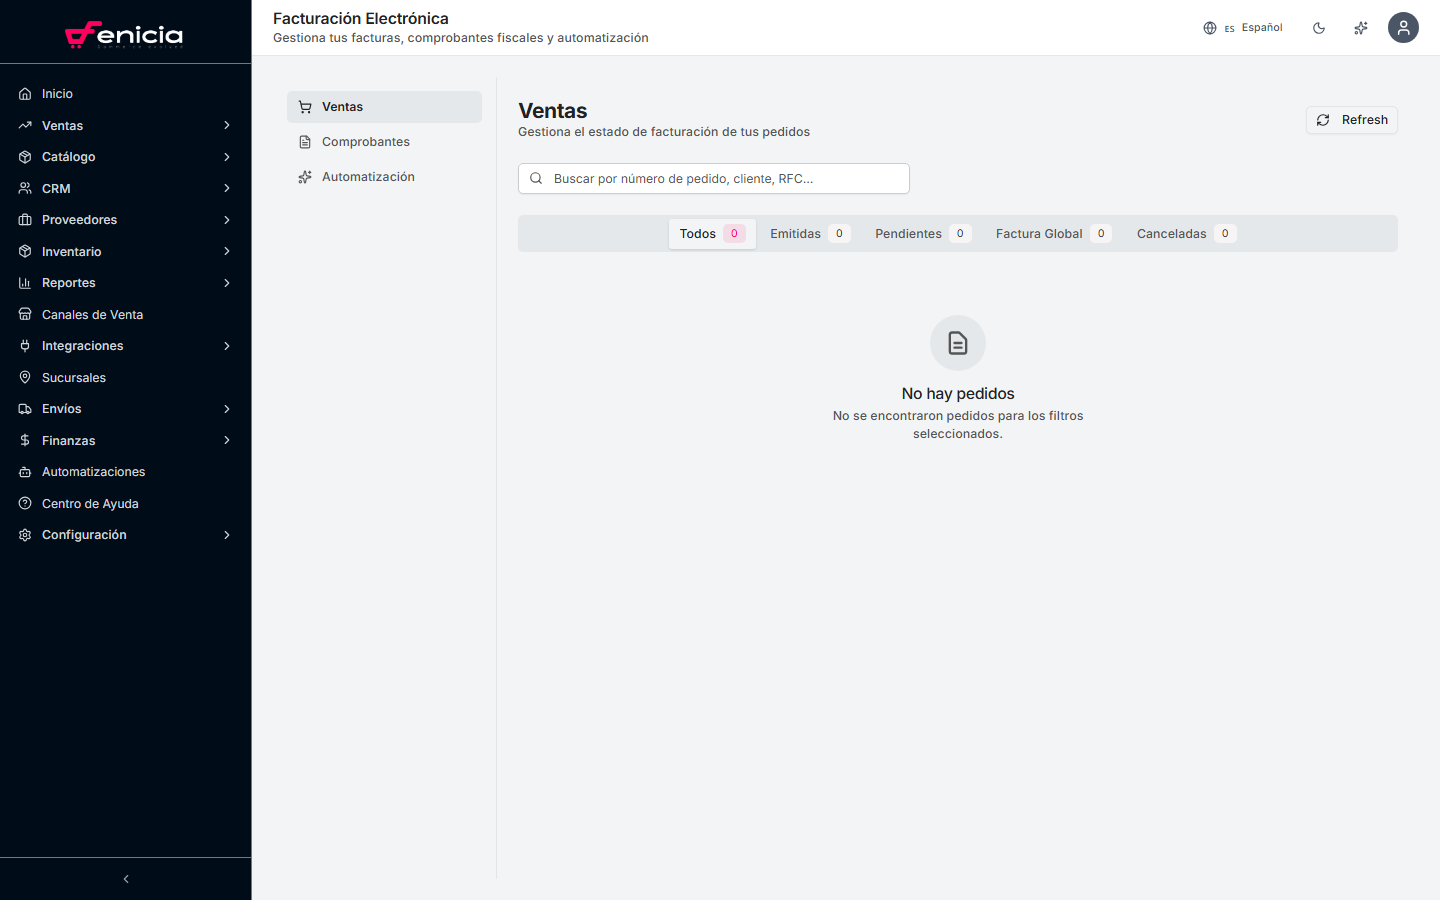Click the sparkles AI assistant icon

coord(1361,28)
